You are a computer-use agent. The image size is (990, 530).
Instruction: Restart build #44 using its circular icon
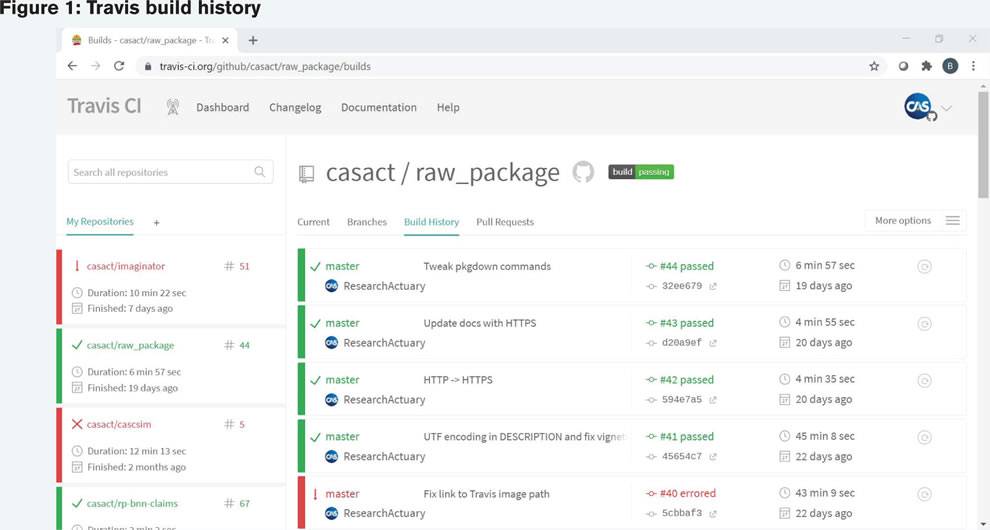(x=924, y=267)
